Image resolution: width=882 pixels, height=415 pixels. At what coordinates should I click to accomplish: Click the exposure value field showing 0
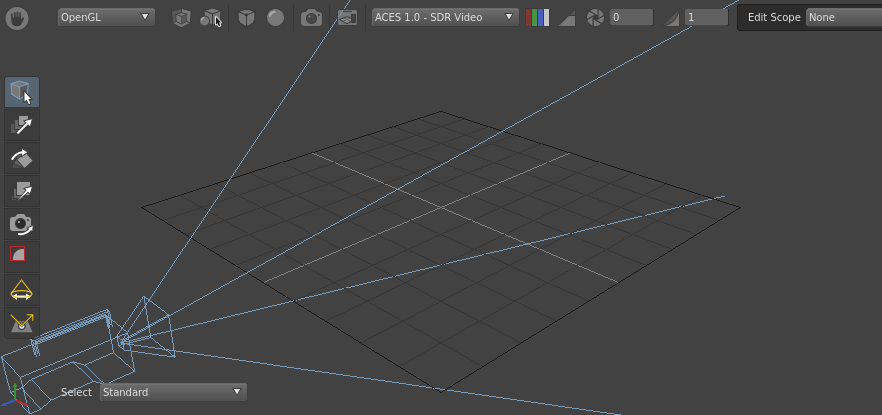631,17
